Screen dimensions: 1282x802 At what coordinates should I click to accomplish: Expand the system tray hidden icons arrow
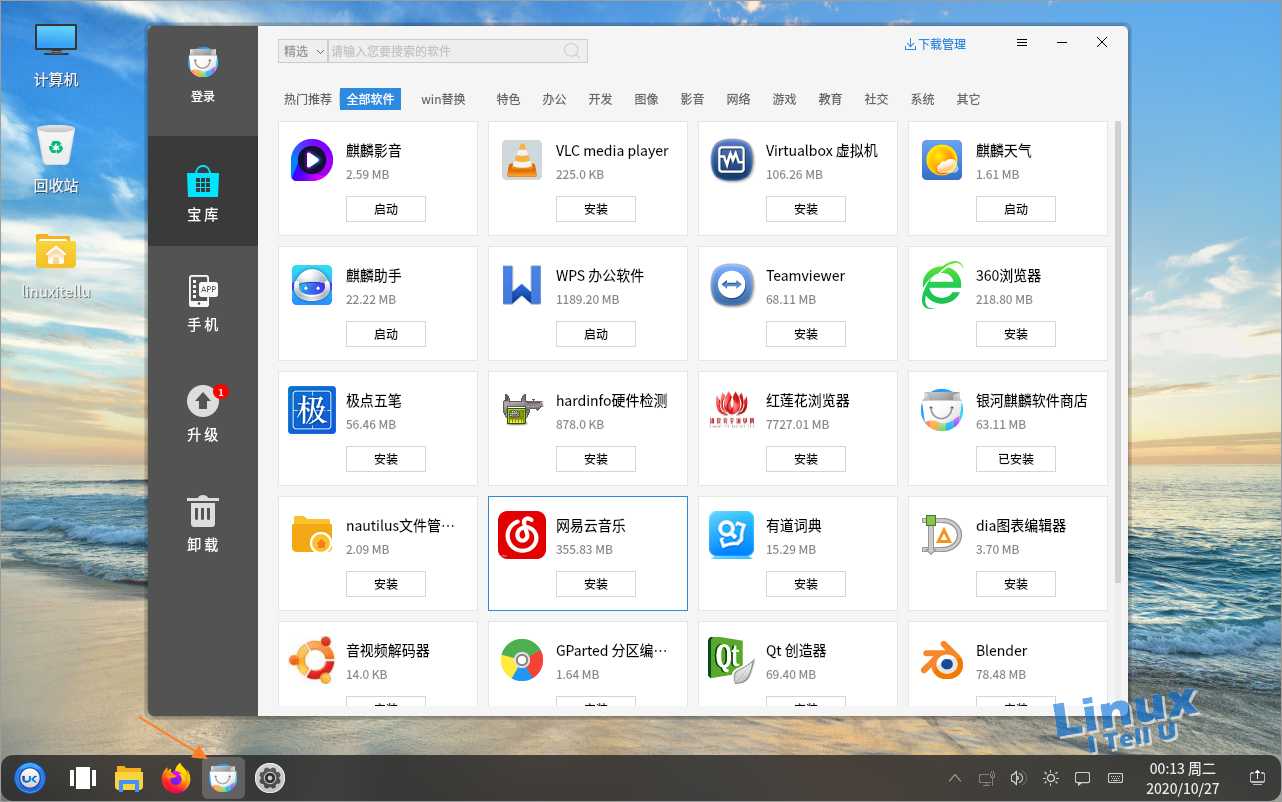point(955,778)
